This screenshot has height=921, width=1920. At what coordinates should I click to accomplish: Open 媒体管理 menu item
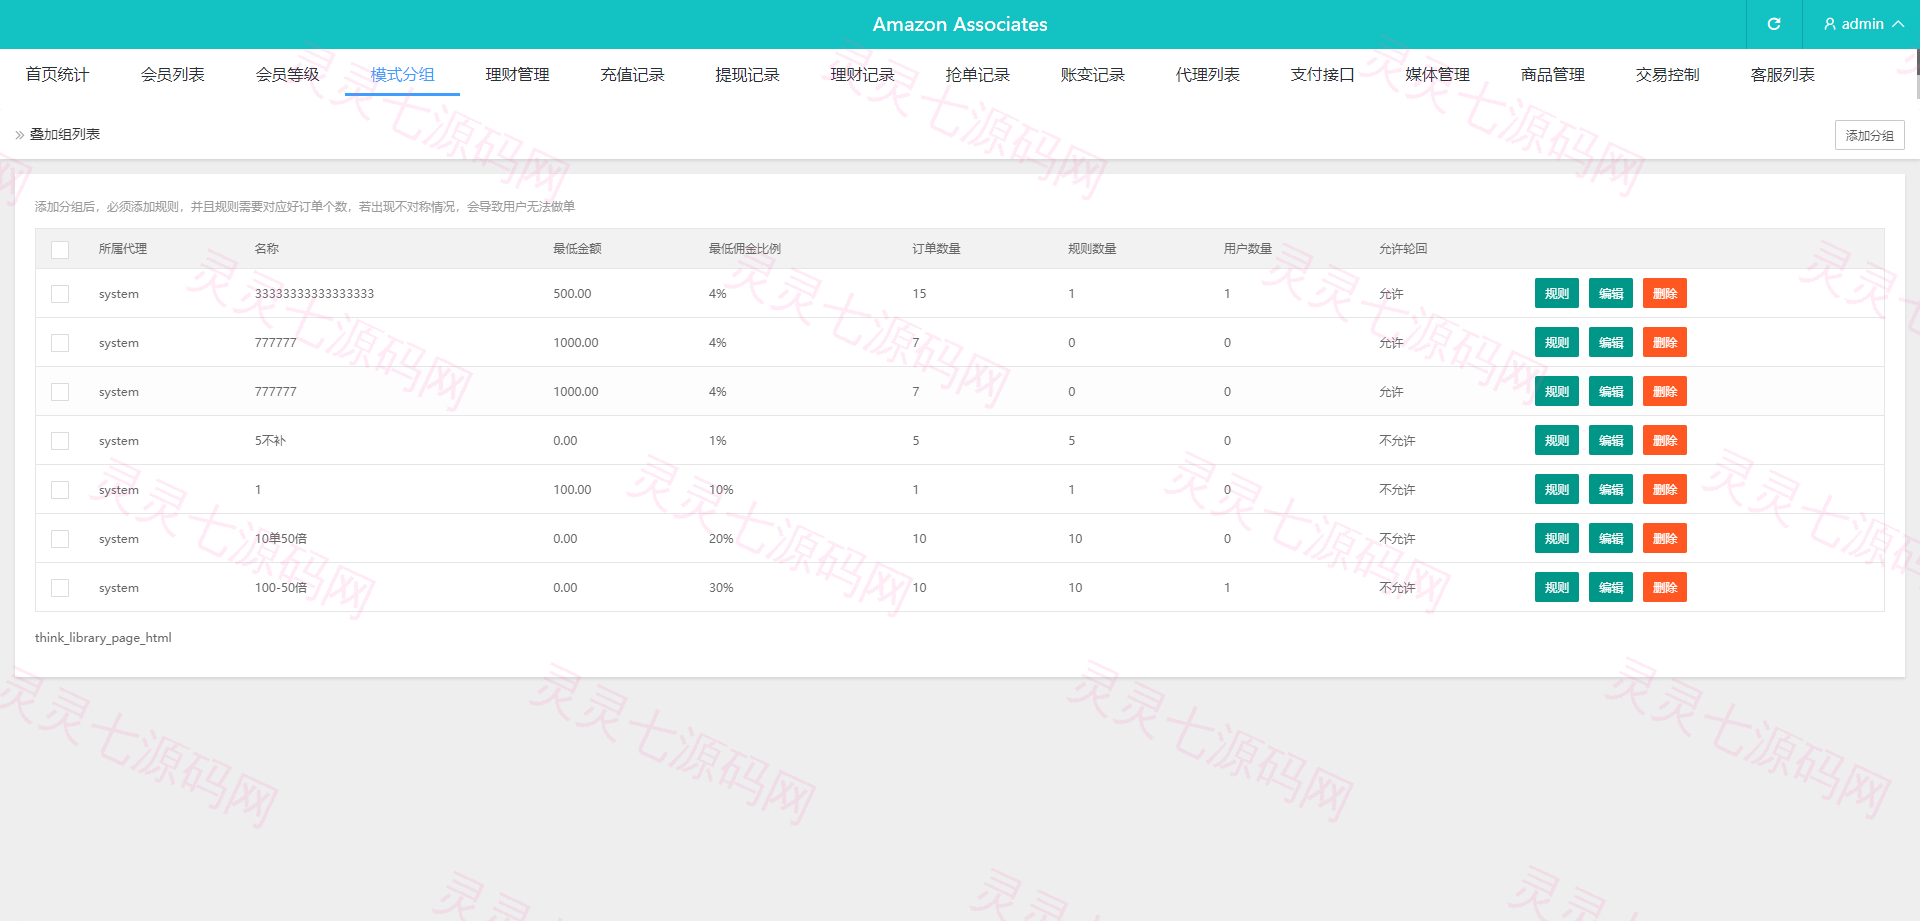(x=1437, y=74)
